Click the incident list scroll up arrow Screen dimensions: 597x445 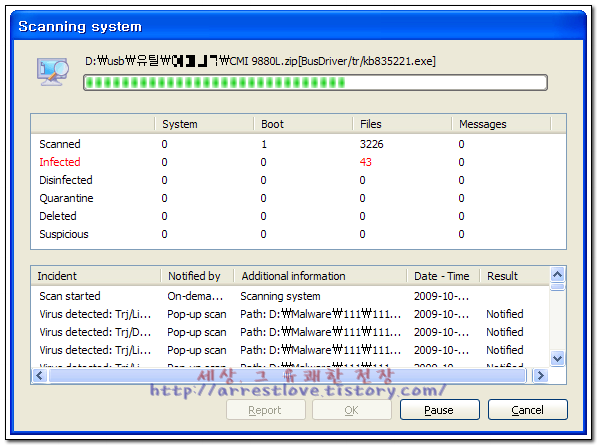557,274
